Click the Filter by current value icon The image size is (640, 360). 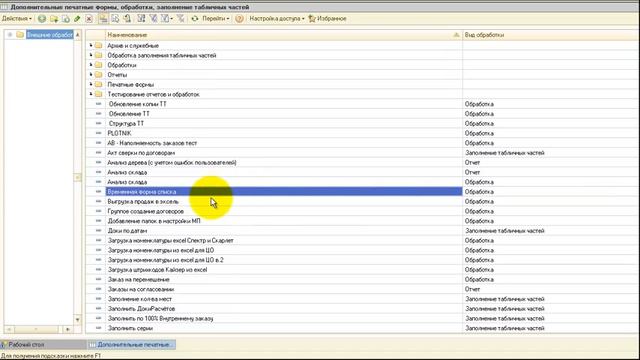[x=153, y=19]
